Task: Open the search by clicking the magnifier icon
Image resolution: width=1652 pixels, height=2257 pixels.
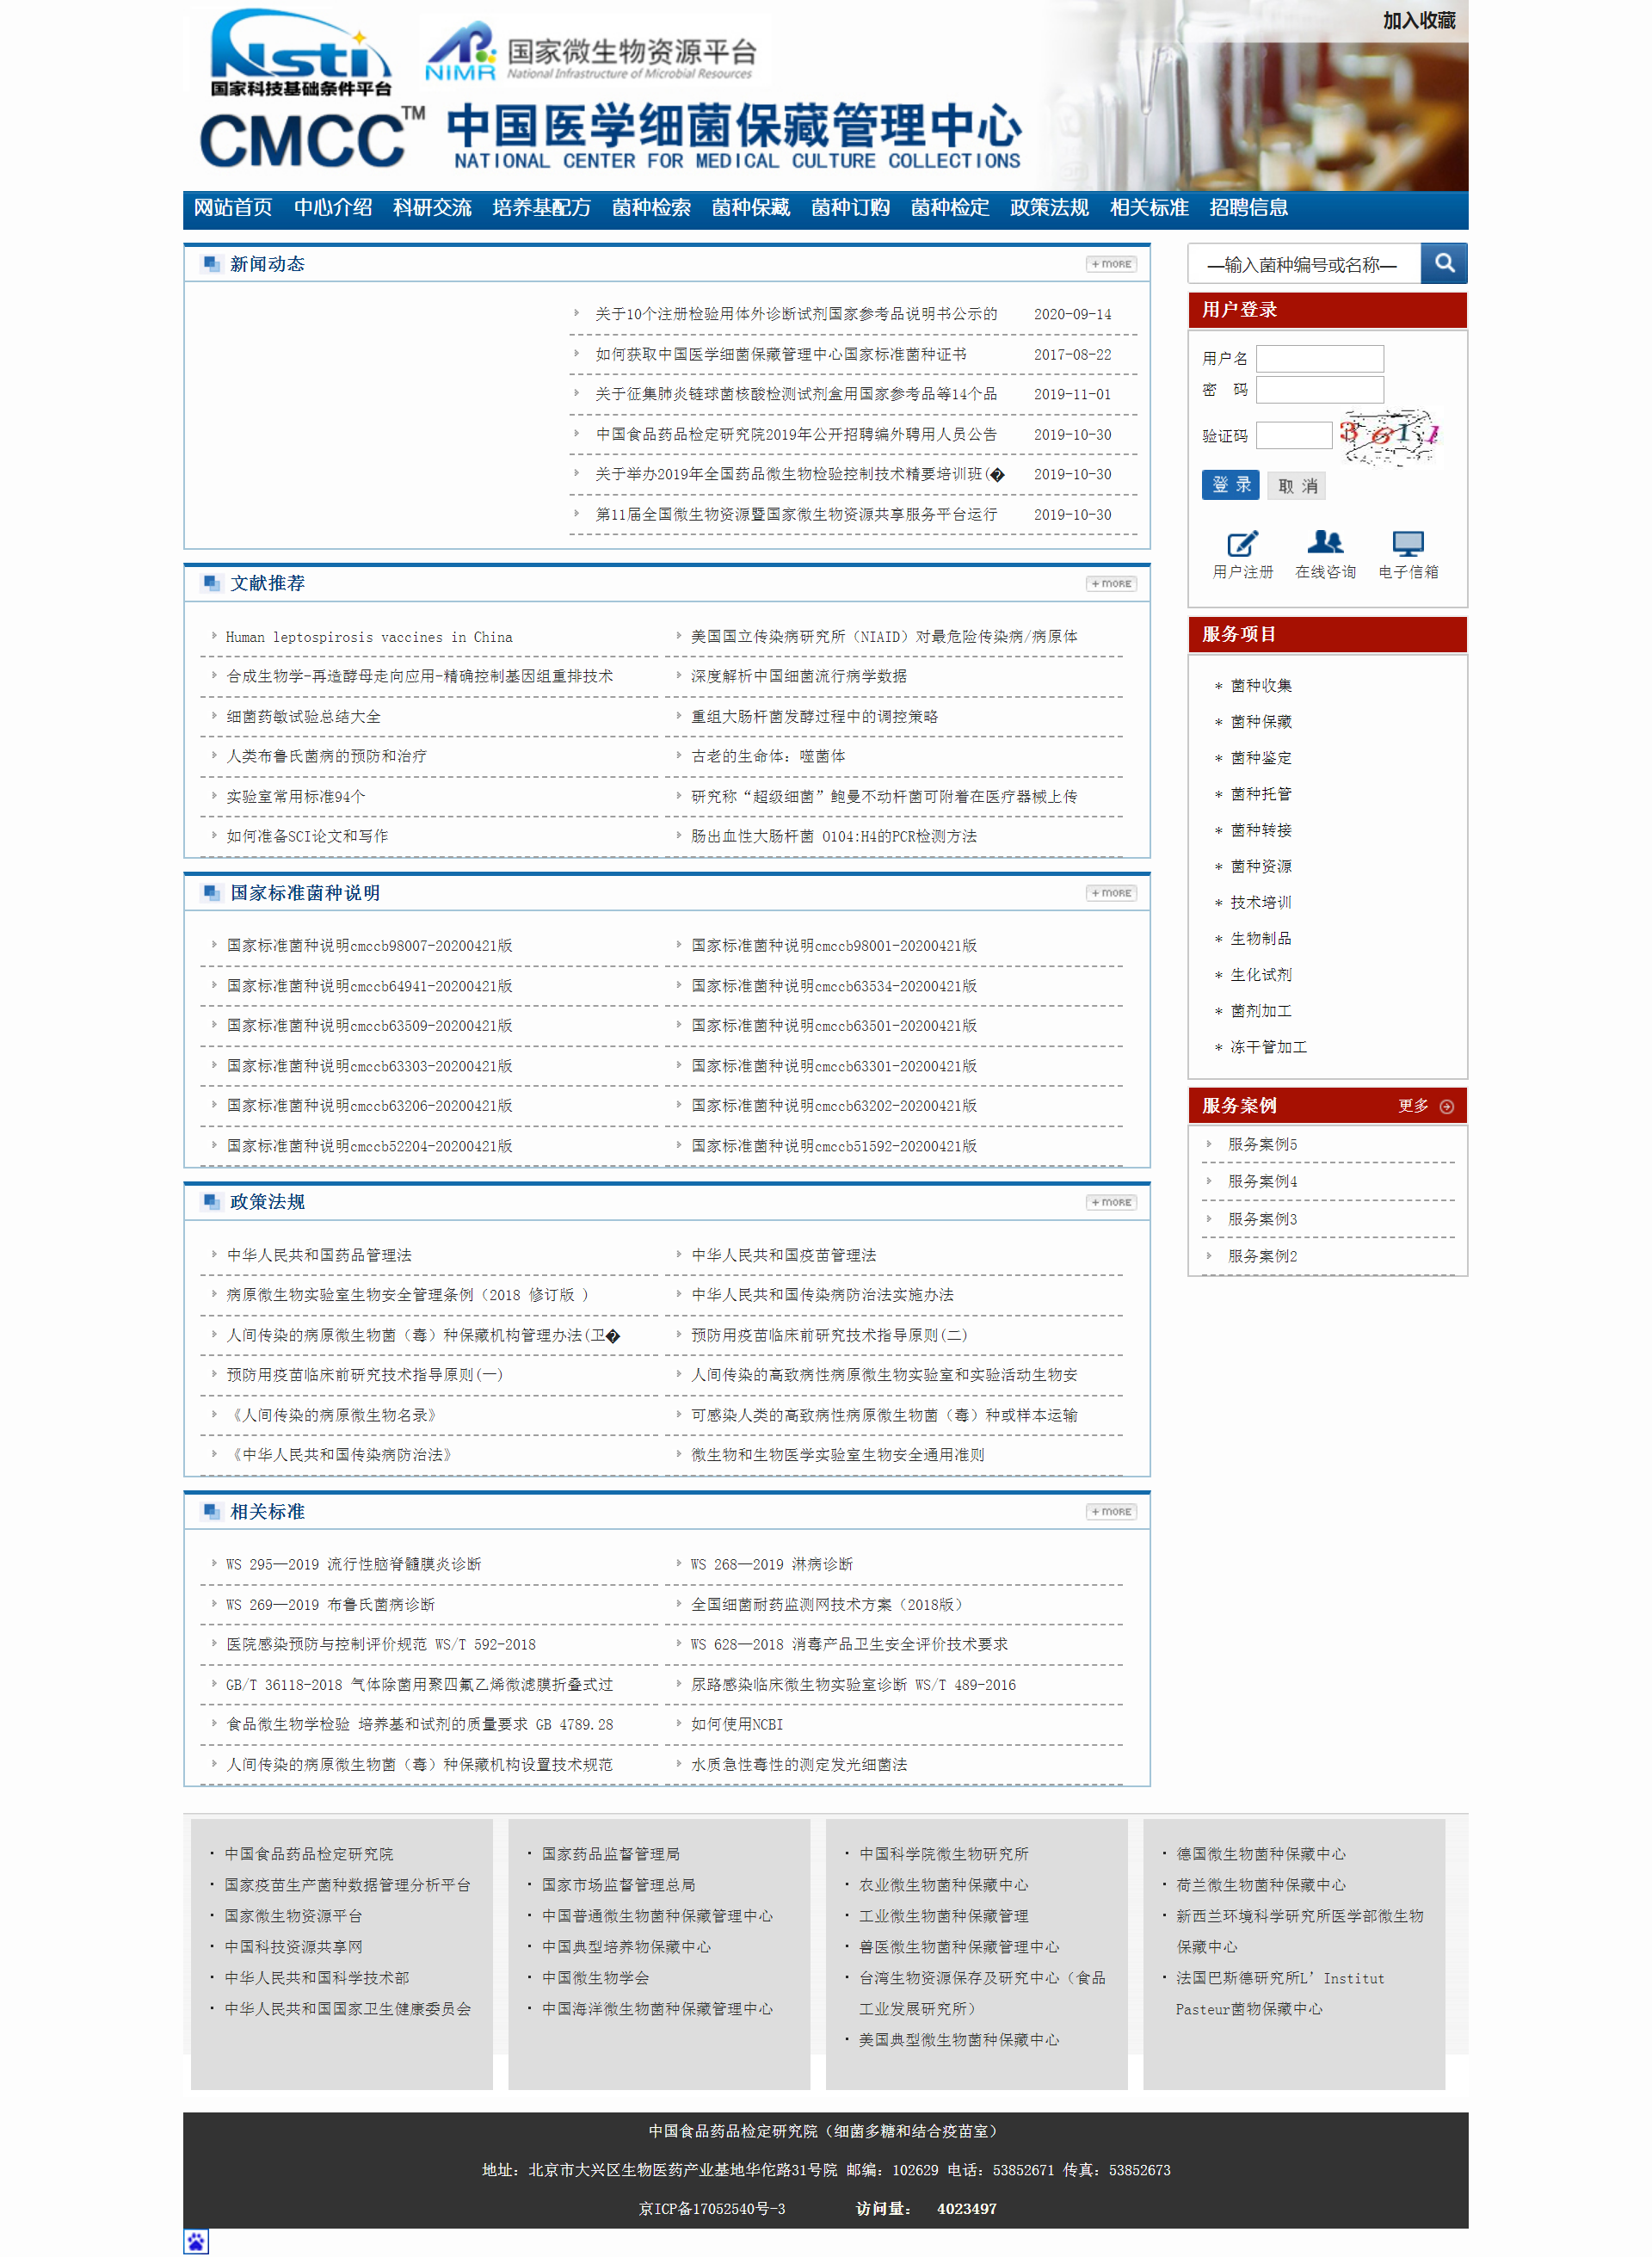Action: click(x=1443, y=263)
